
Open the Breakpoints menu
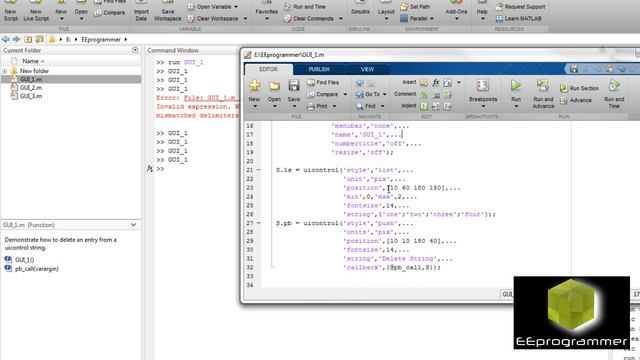tap(483, 93)
